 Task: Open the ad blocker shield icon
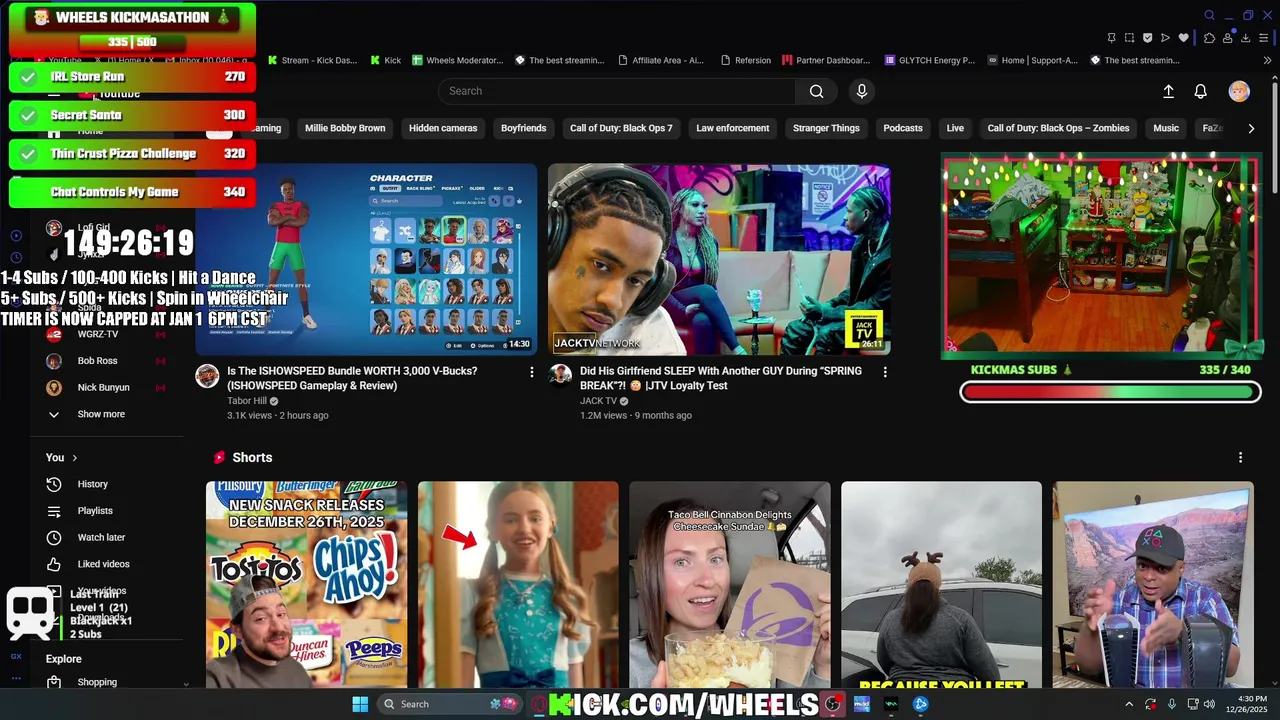[1147, 38]
